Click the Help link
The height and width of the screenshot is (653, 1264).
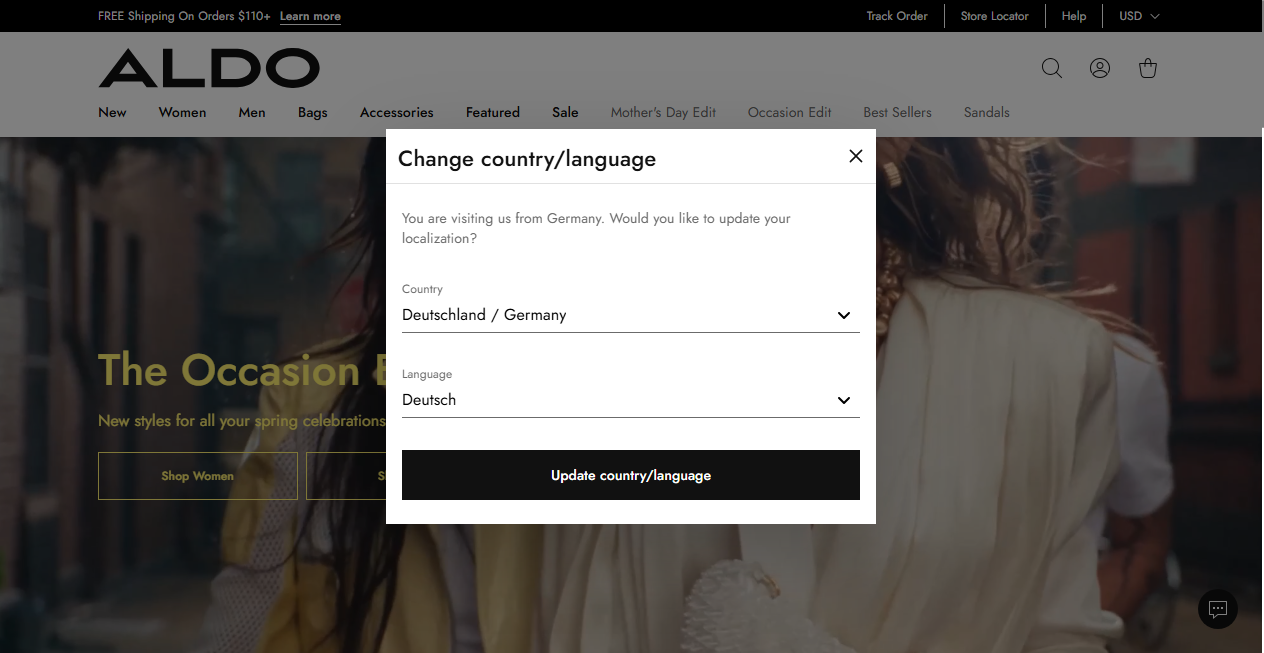(1073, 16)
